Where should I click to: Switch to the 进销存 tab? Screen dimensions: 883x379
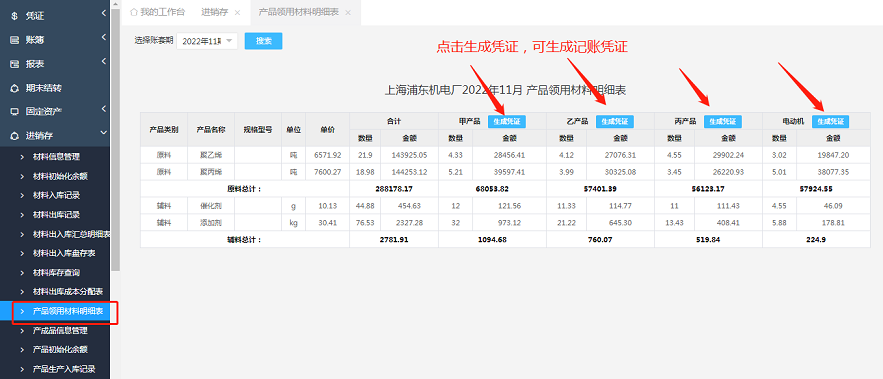pyautogui.click(x=215, y=12)
